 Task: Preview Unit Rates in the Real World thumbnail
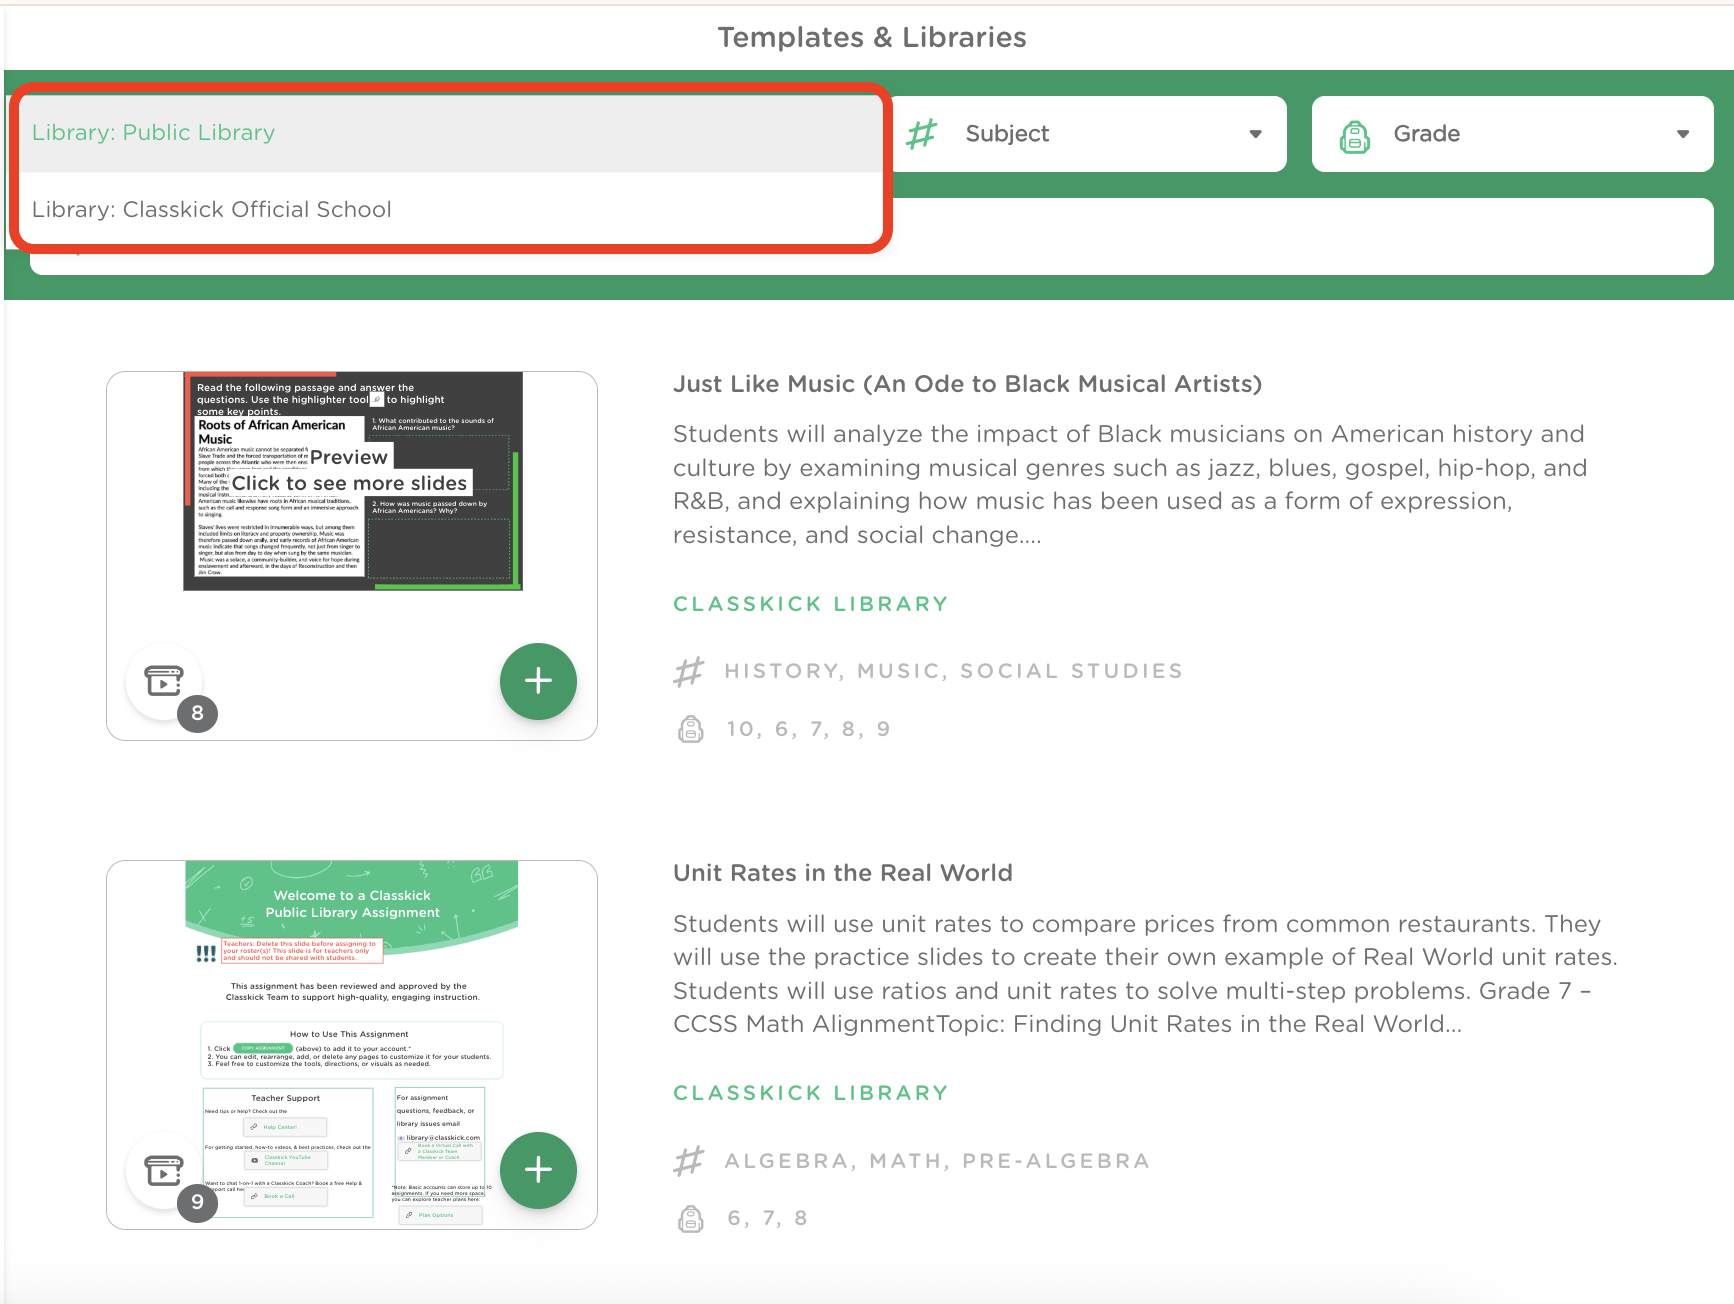pos(352,1044)
